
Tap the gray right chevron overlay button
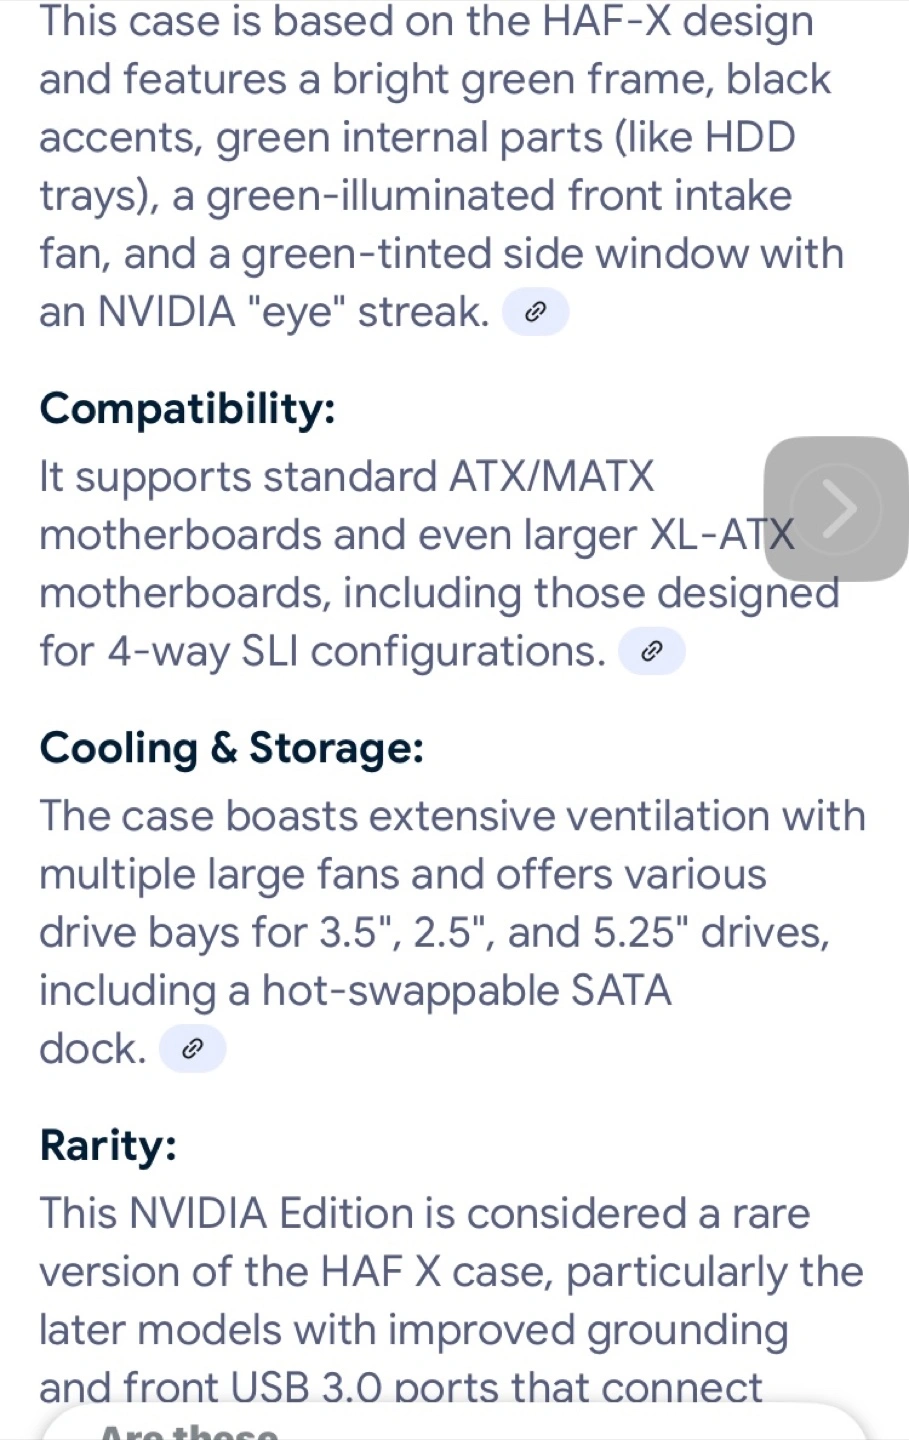click(x=836, y=509)
